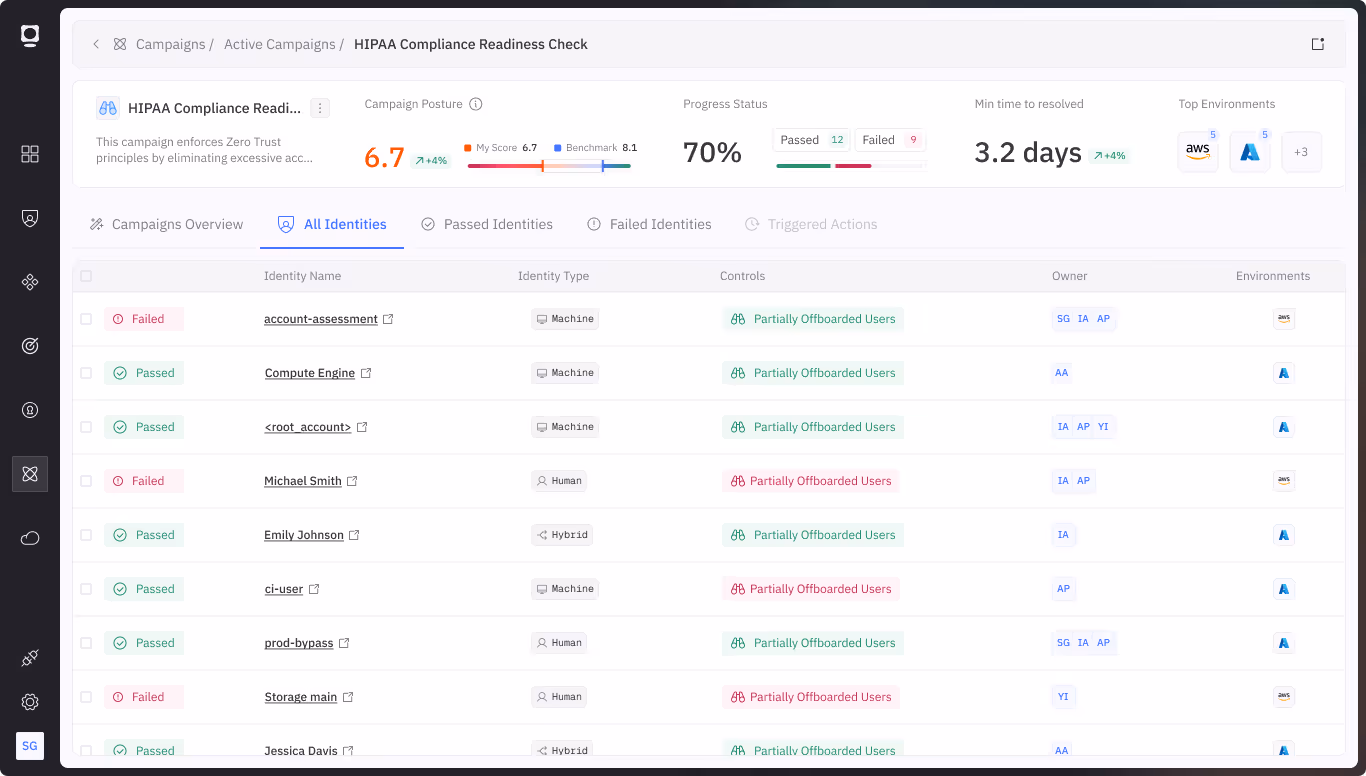Open the shield user icon in sidebar
The height and width of the screenshot is (776, 1366).
coord(30,218)
